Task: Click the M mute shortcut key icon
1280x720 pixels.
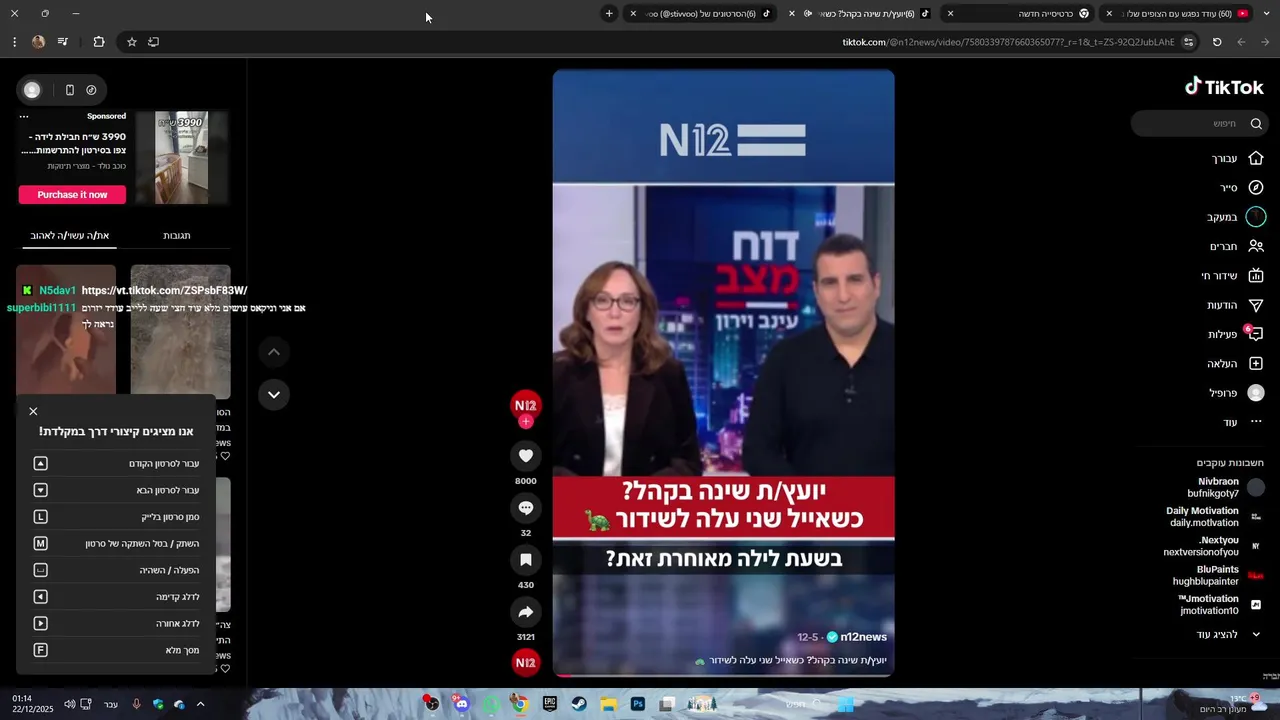Action: pos(40,543)
